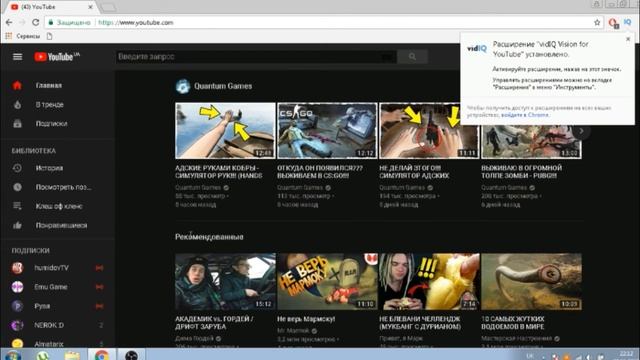Screen dimensions: 640x360
Task: Open the Не верь Мармоку thumbnail
Action: [327, 282]
